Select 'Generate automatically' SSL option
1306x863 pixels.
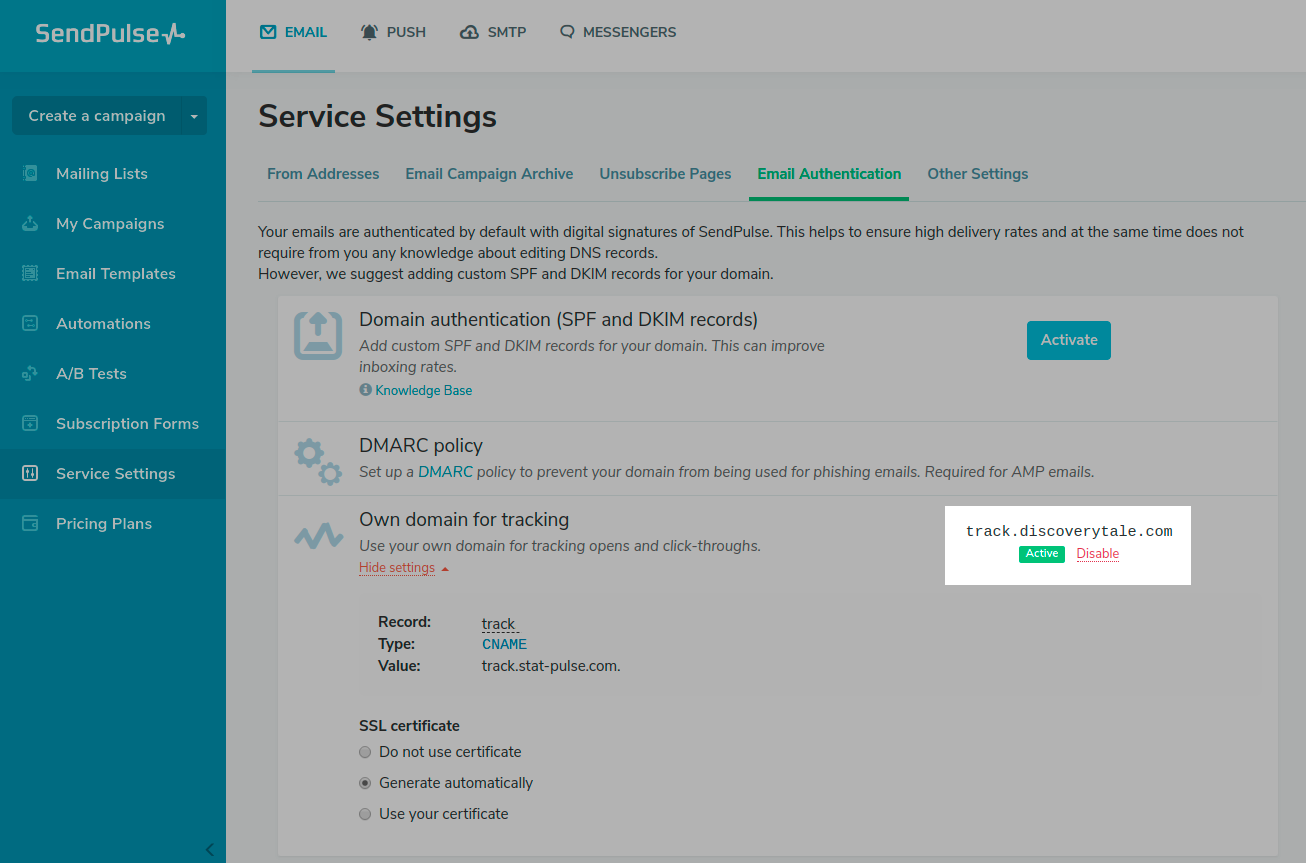point(365,783)
